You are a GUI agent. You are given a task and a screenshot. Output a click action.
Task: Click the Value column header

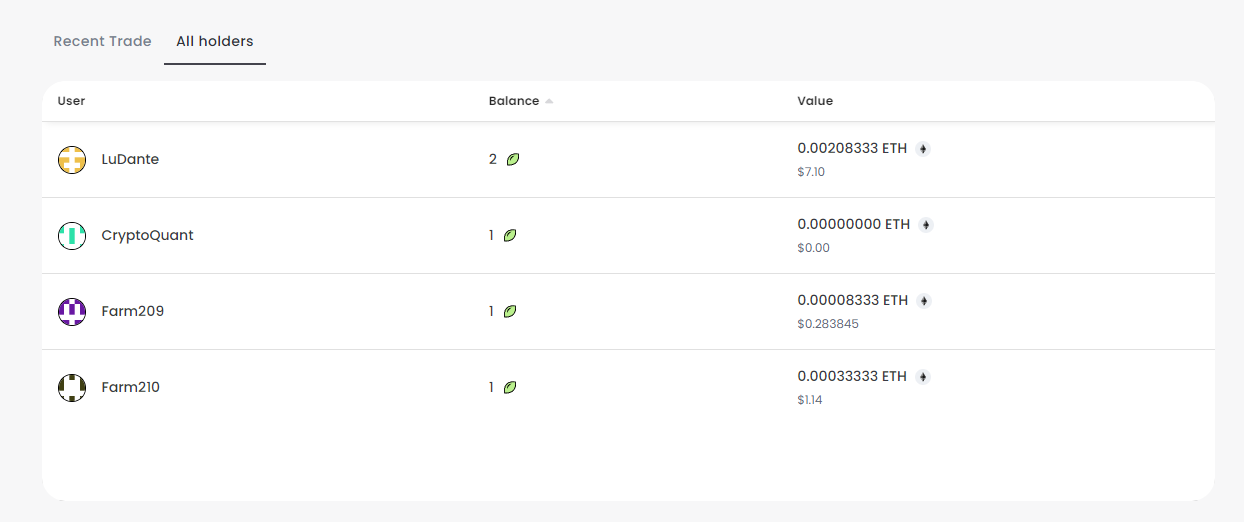point(815,101)
